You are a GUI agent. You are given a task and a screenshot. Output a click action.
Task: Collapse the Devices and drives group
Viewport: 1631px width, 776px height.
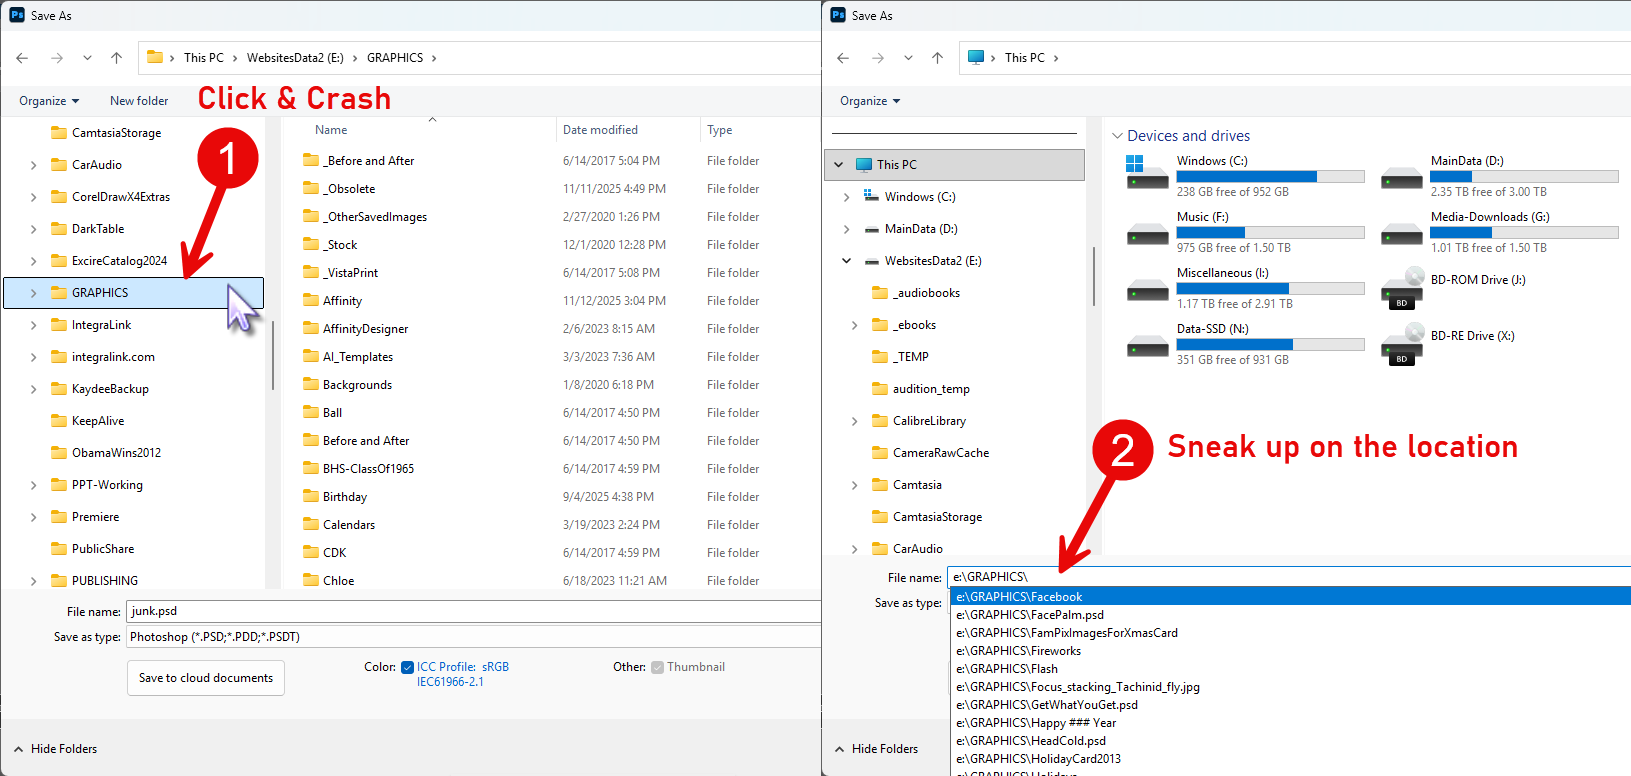[x=1117, y=136]
